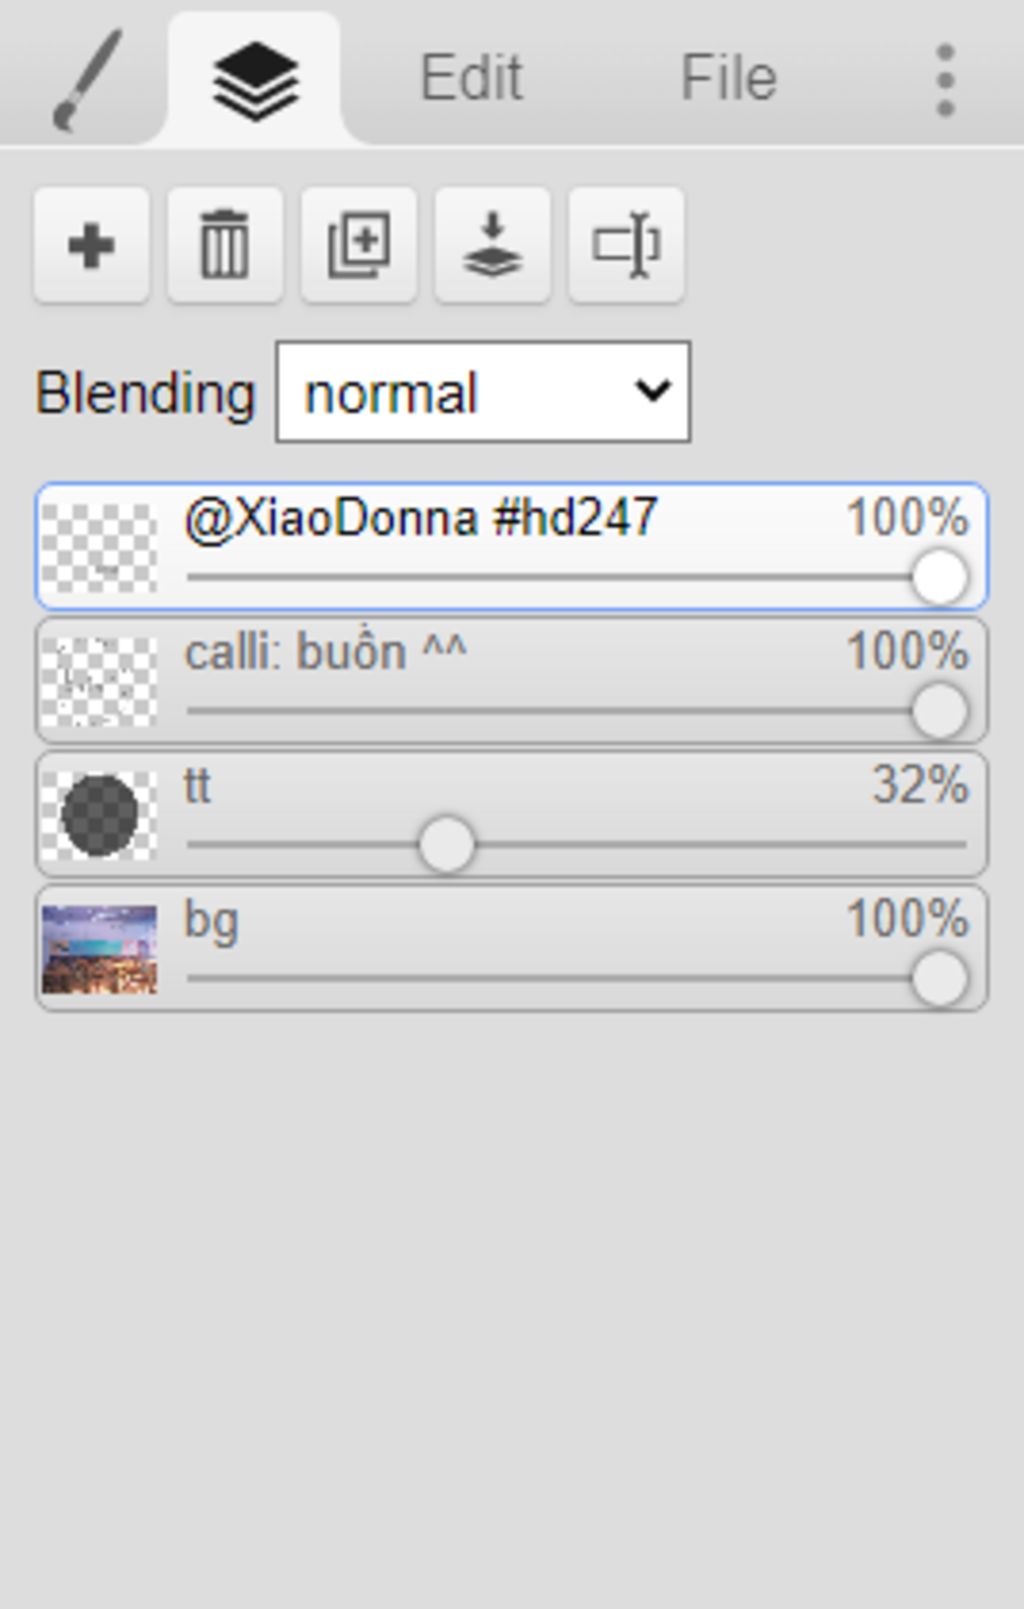Click the tt layer opacity slider handle
1024x1609 pixels.
[446, 844]
